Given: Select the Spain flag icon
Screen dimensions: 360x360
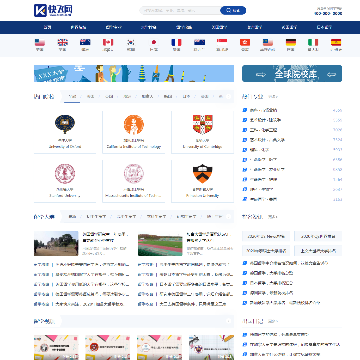Looking at the screenshot, I should [336, 42].
